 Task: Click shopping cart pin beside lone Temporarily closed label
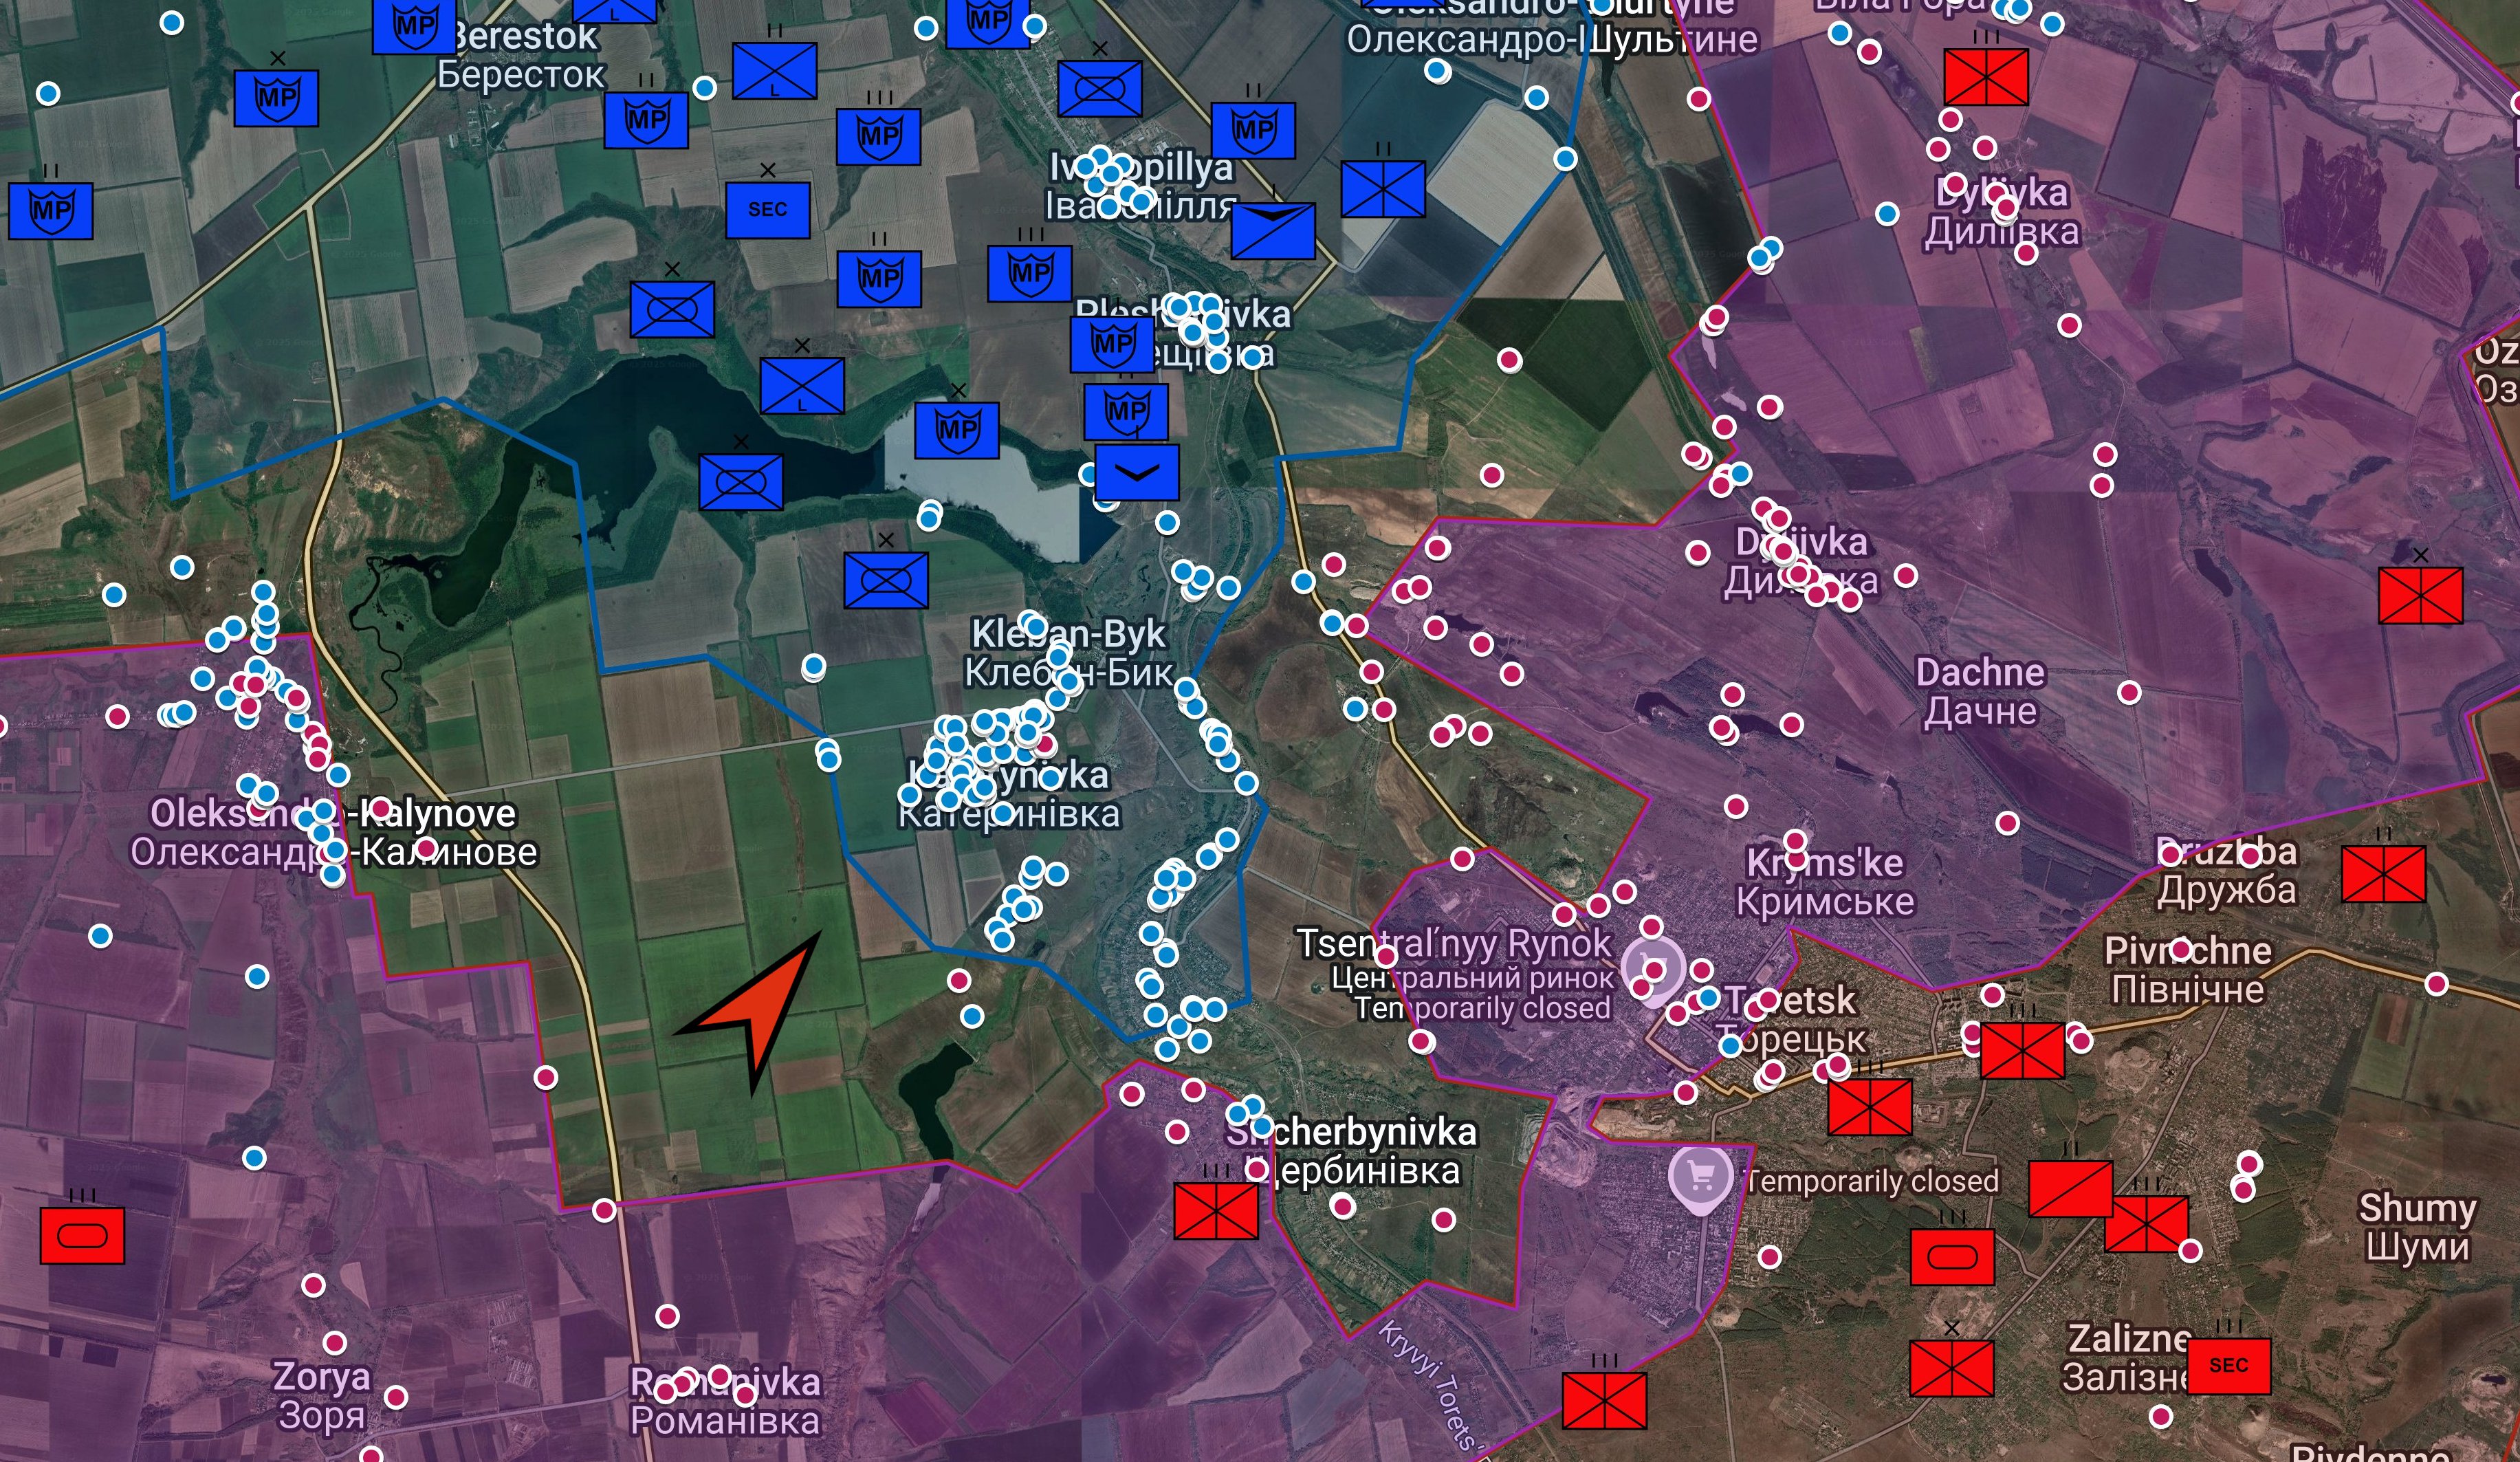tap(1700, 1178)
